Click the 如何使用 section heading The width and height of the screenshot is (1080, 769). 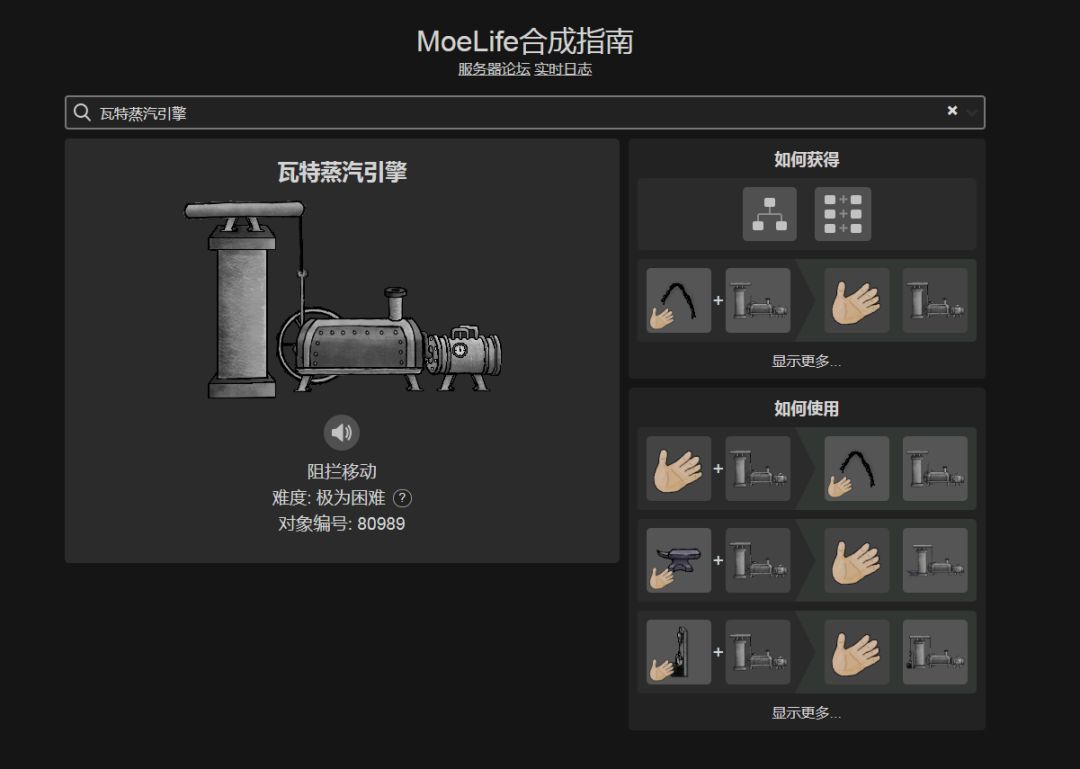(807, 409)
